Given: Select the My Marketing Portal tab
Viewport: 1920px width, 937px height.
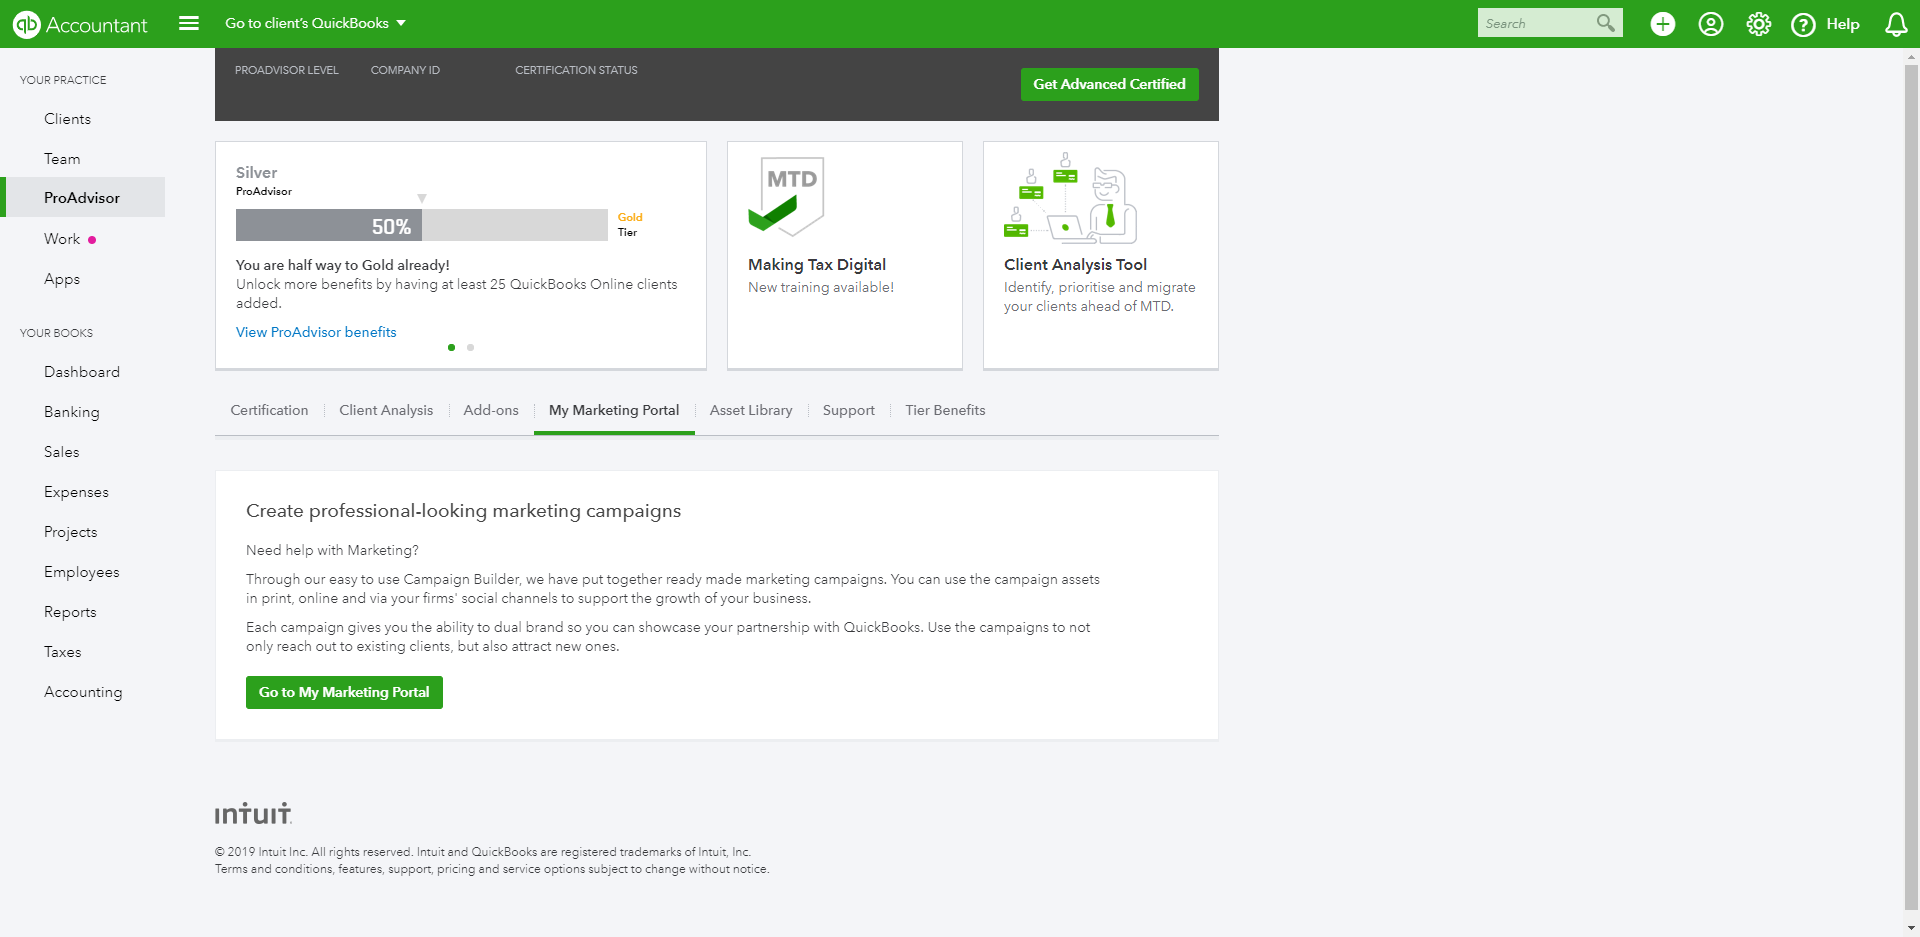Looking at the screenshot, I should click(614, 410).
